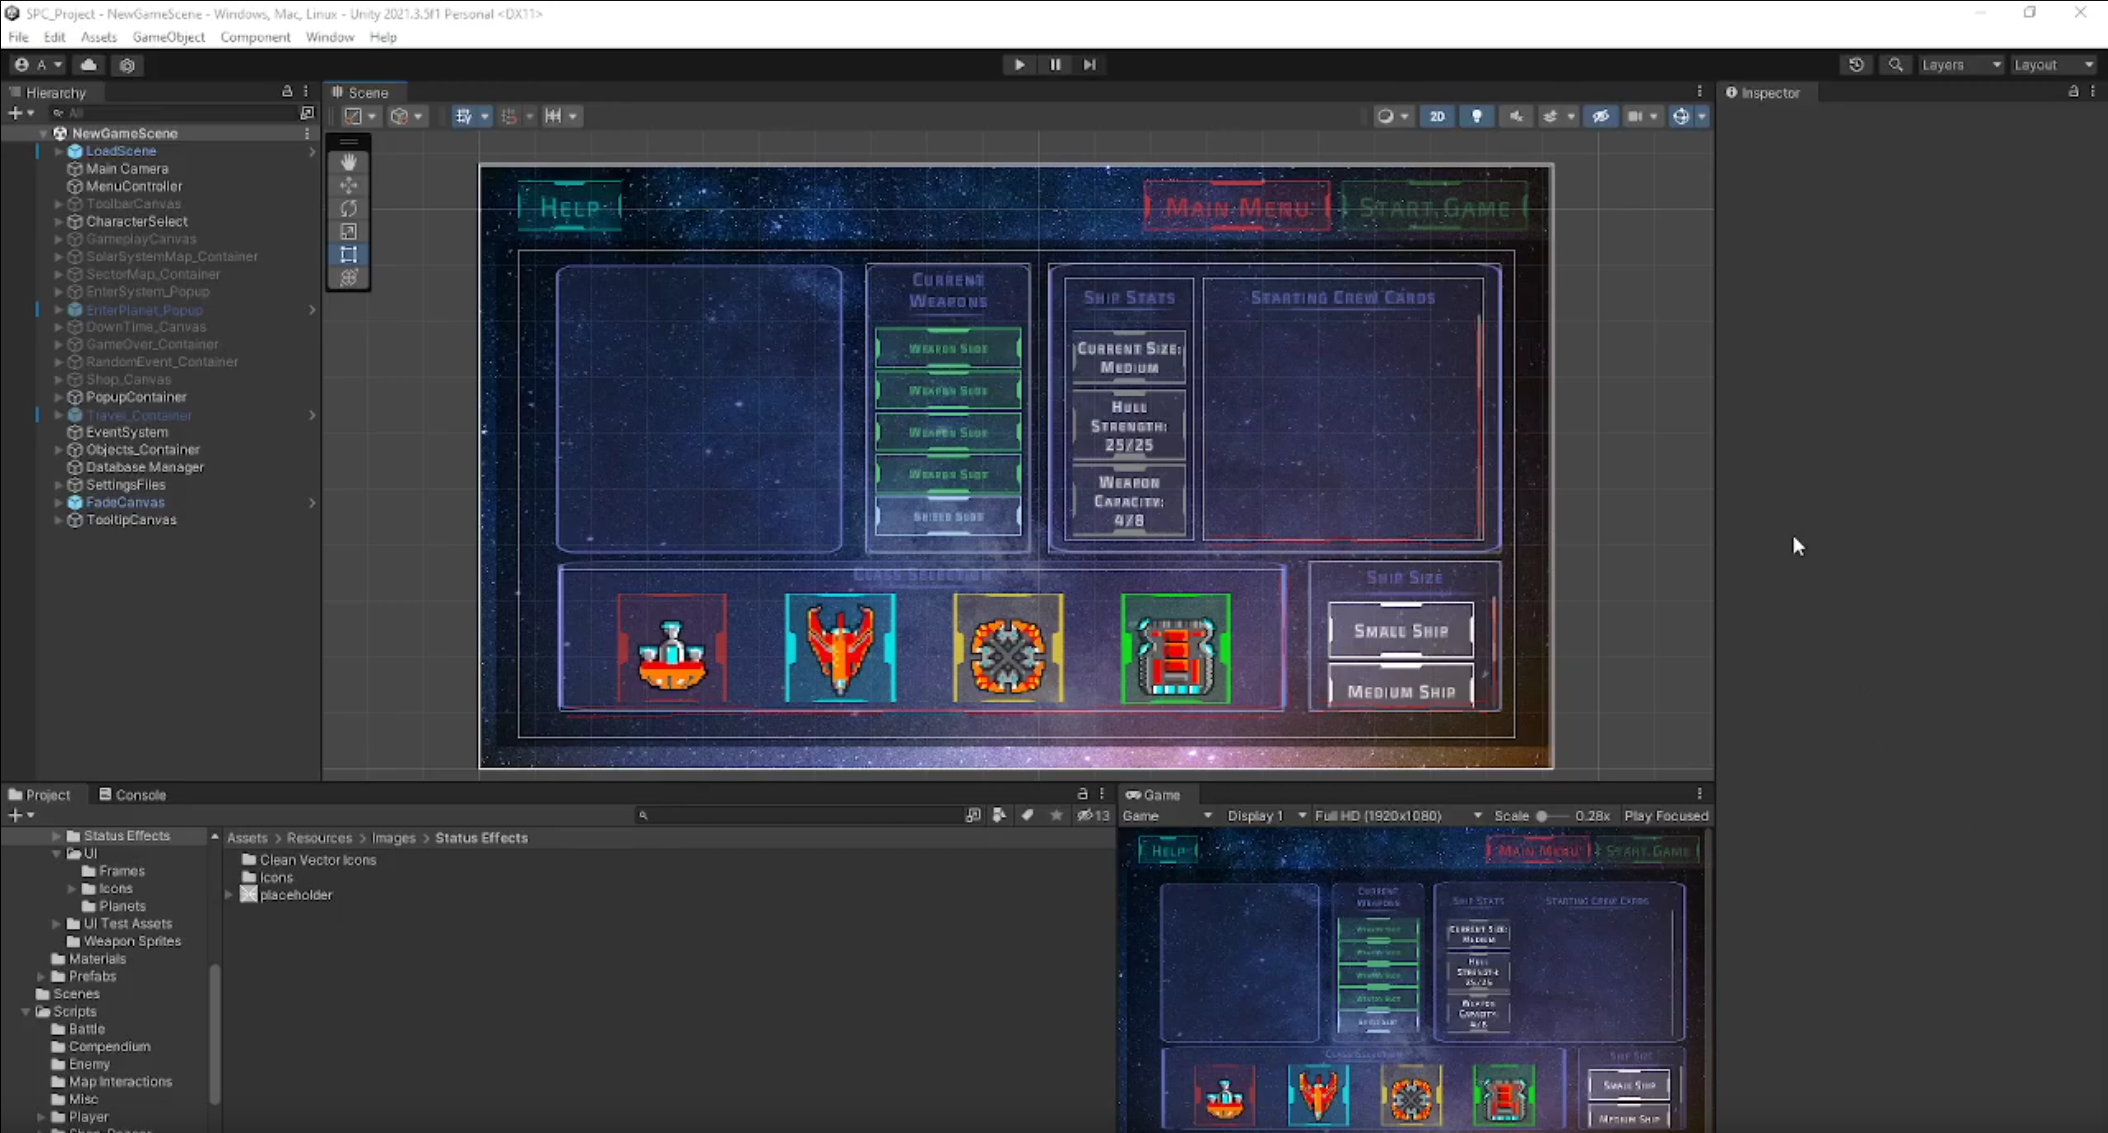Open Full HD (1920x1080) resolution dropdown

click(1398, 815)
